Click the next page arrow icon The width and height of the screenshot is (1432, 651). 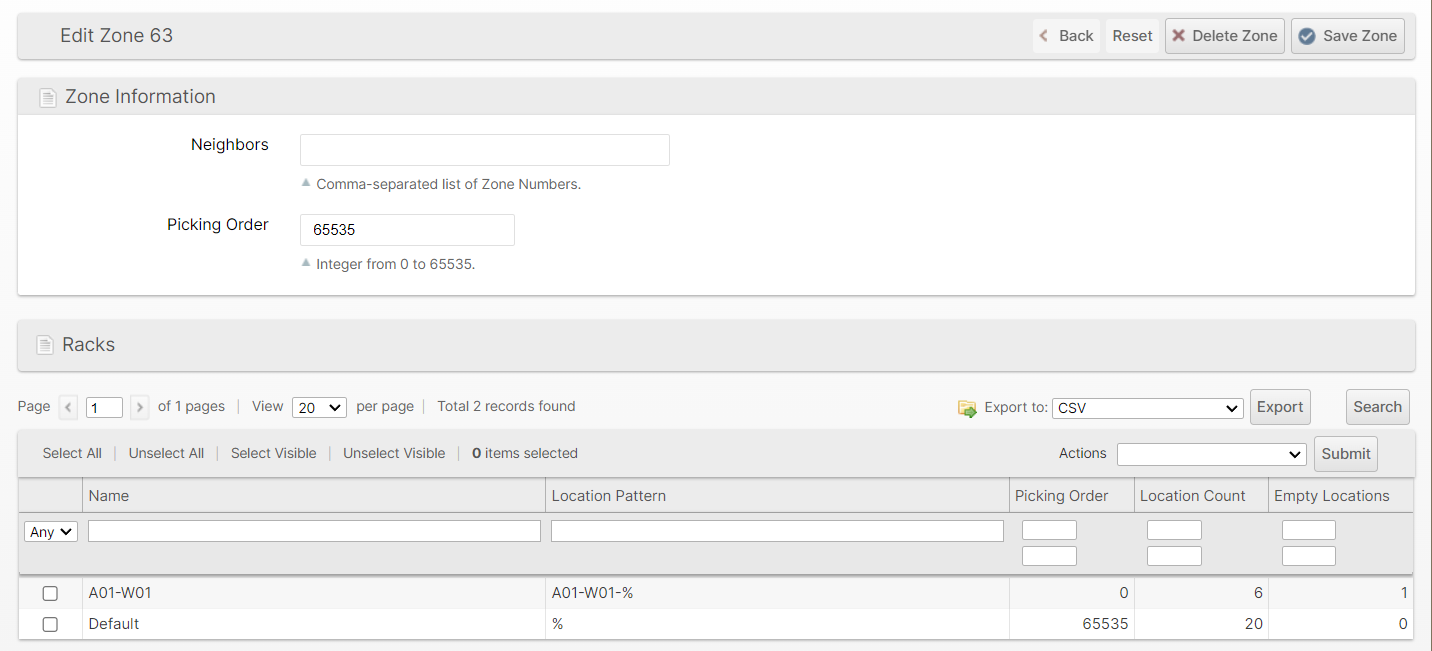(x=140, y=407)
